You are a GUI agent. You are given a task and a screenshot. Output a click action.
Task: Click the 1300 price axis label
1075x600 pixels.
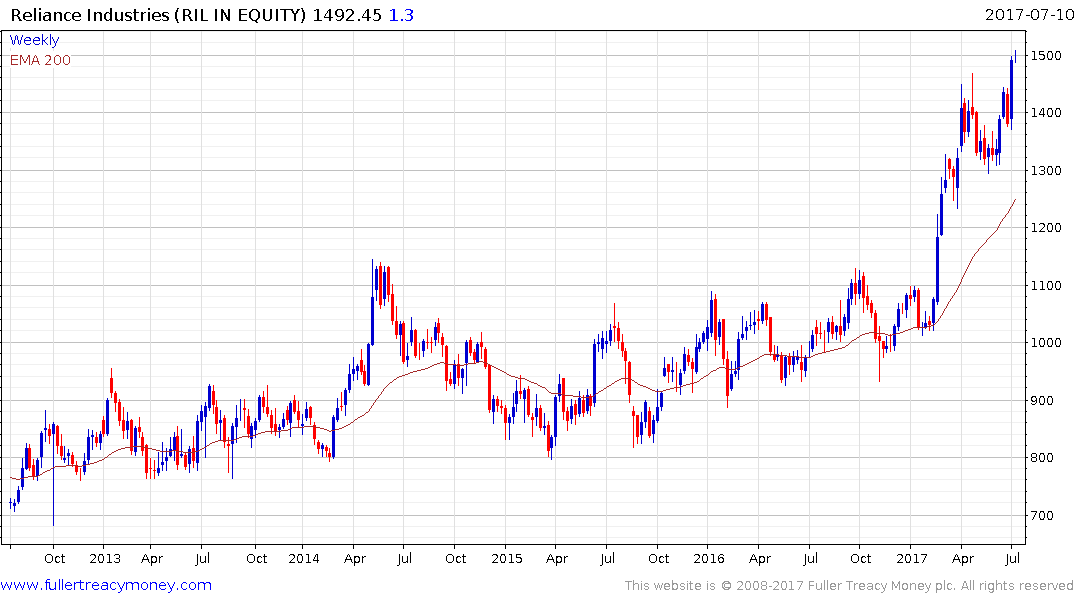[1046, 170]
